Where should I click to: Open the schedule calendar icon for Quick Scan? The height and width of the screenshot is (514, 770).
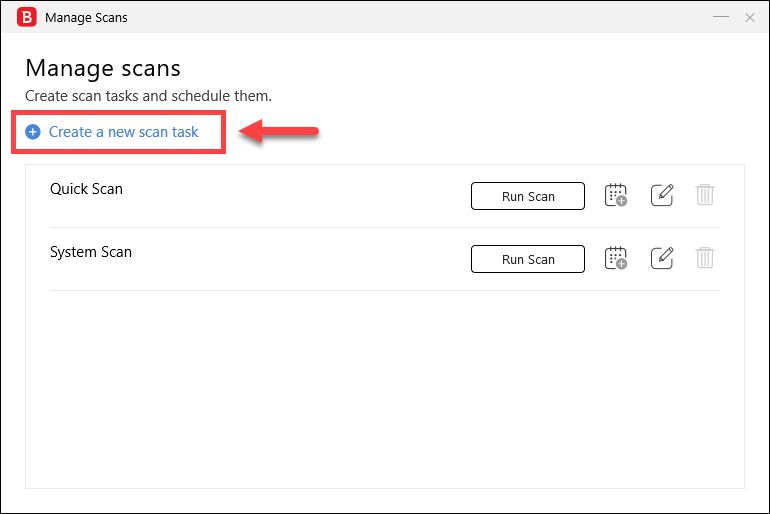click(x=616, y=195)
